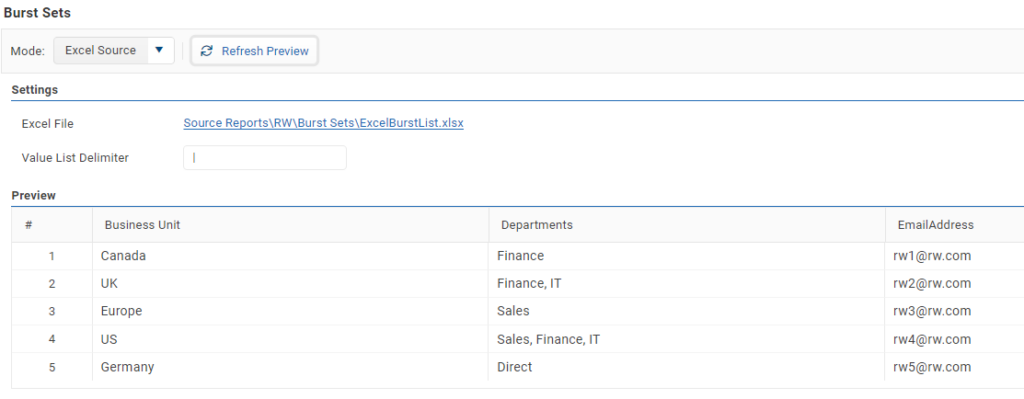Select the UK business unit cell
This screenshot has height=399, width=1024.
pyautogui.click(x=291, y=283)
